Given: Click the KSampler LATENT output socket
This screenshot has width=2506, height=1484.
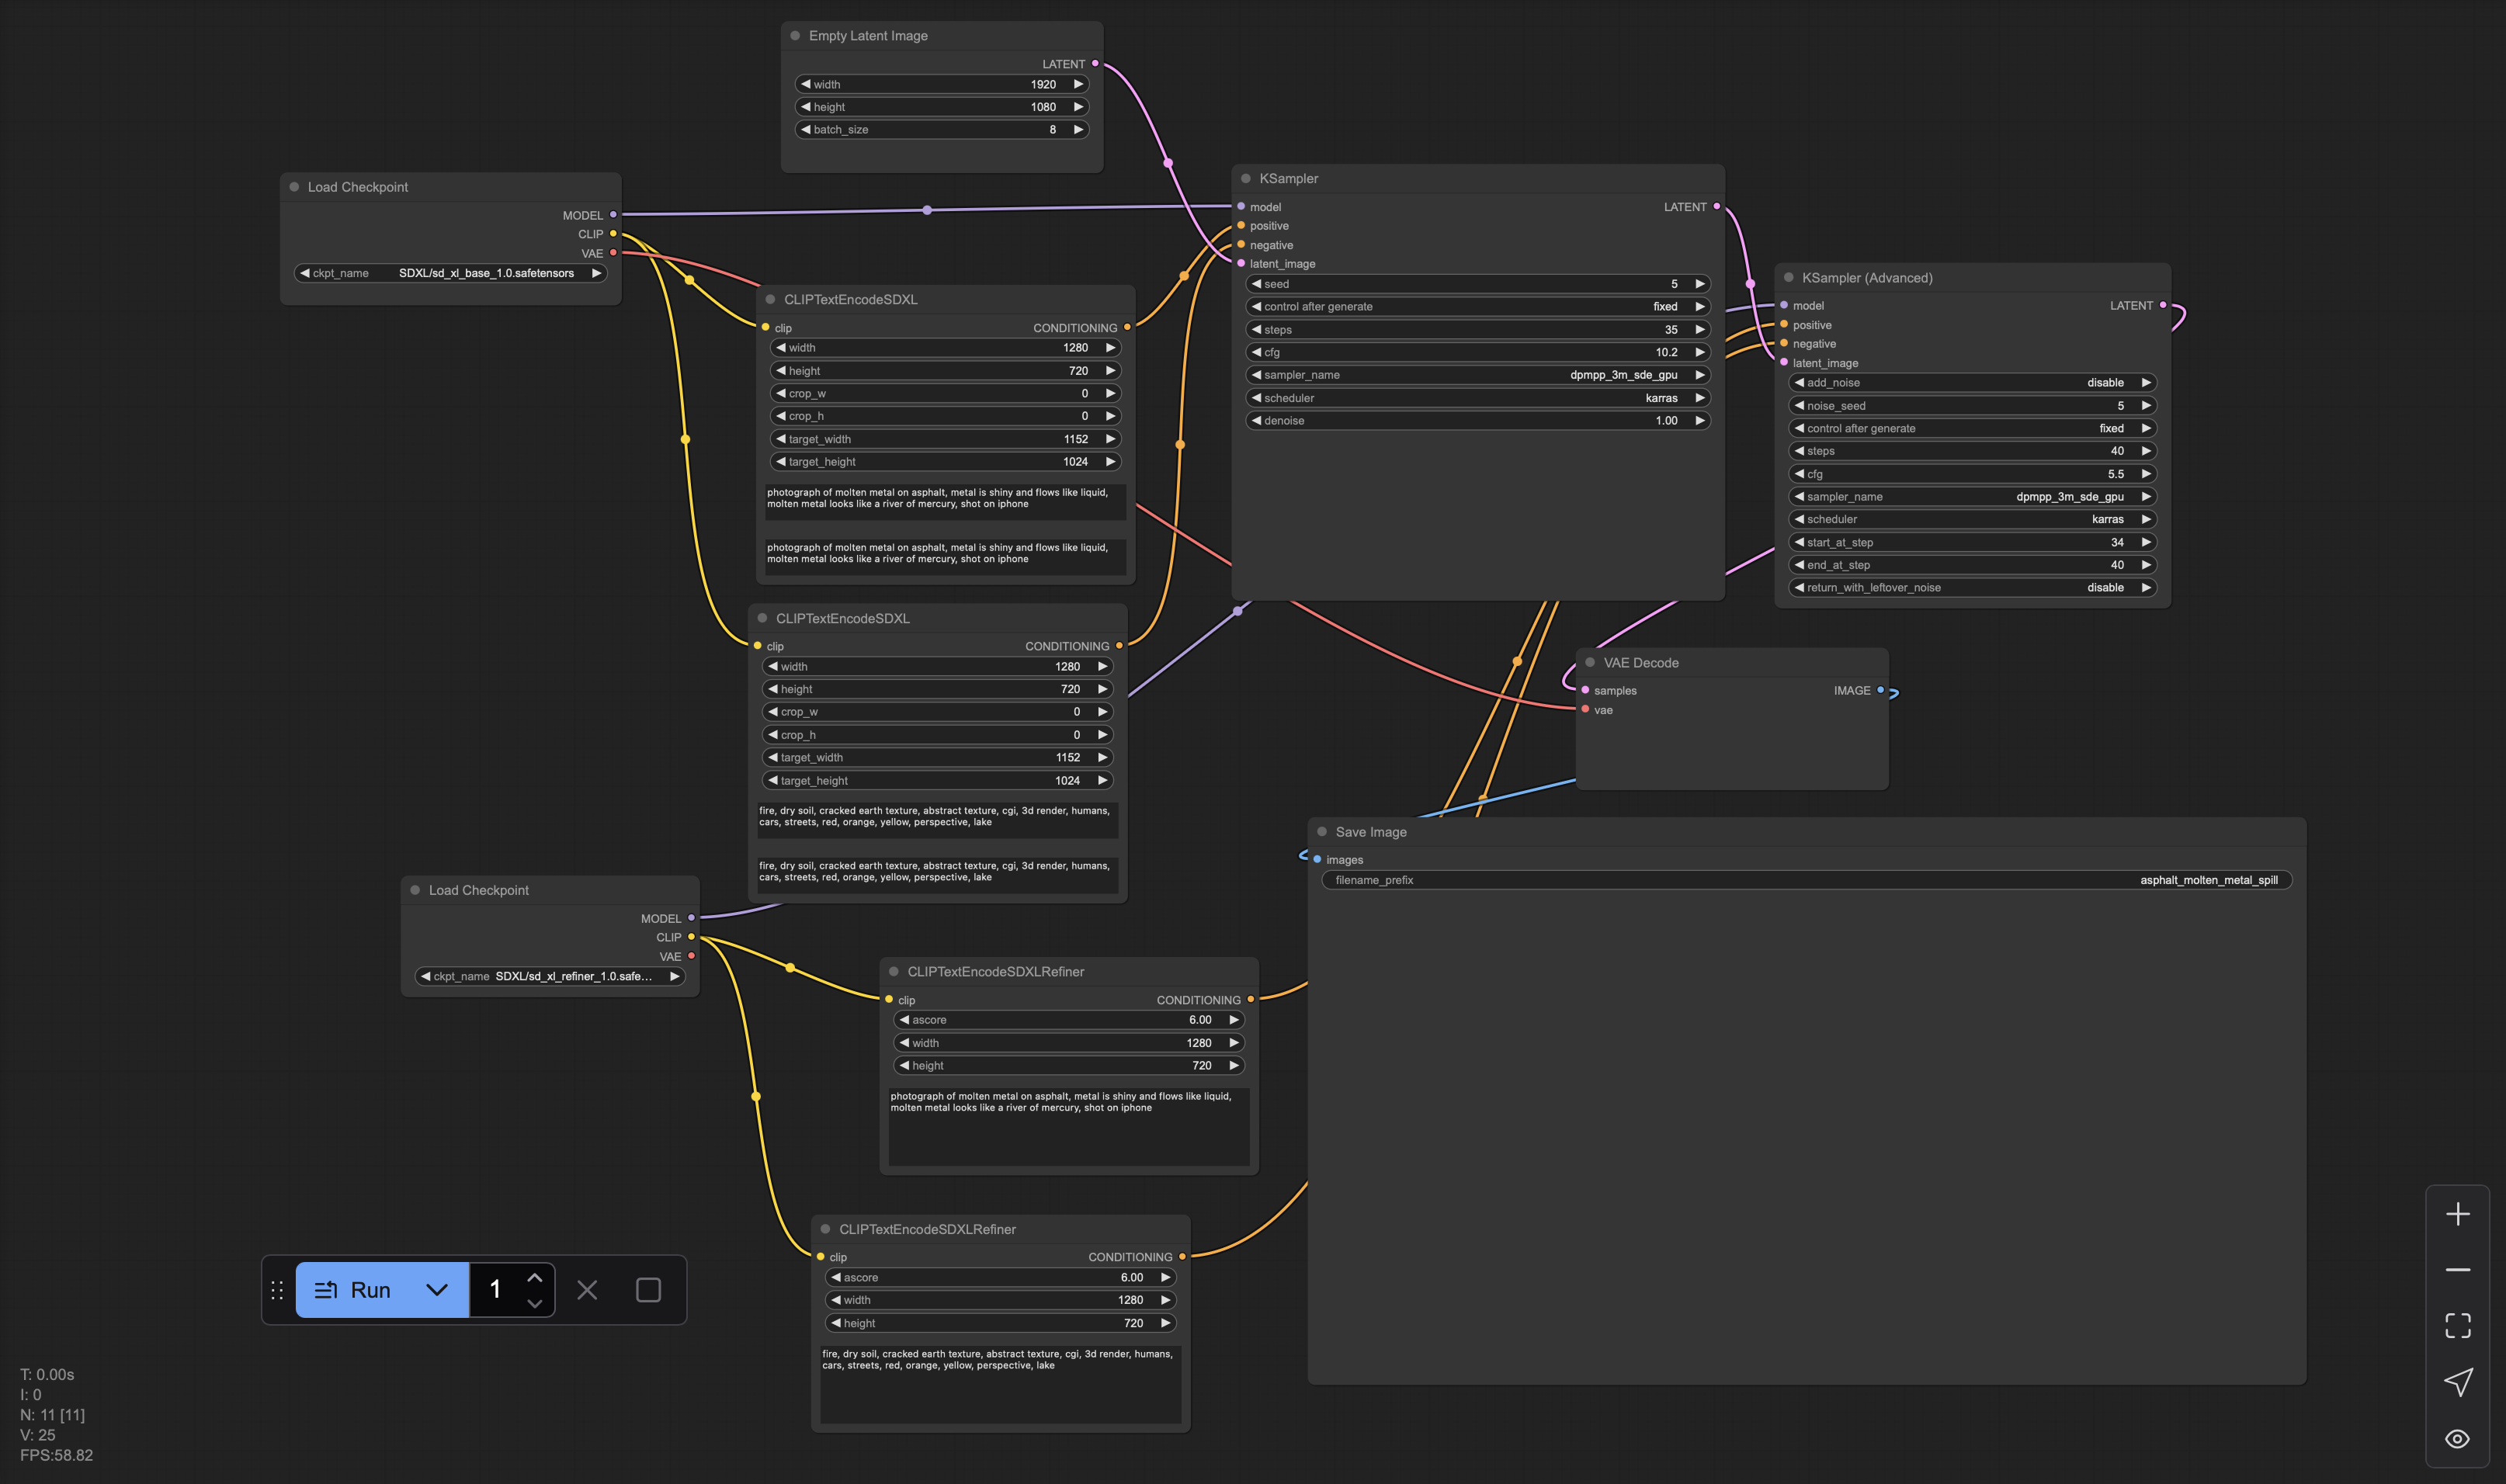Looking at the screenshot, I should (1717, 206).
